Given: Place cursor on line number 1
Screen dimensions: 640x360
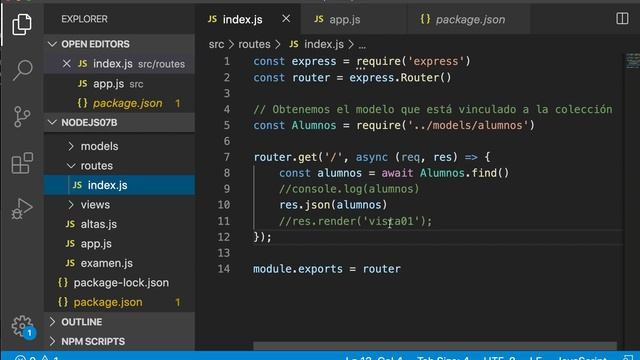Looking at the screenshot, I should pyautogui.click(x=227, y=61).
